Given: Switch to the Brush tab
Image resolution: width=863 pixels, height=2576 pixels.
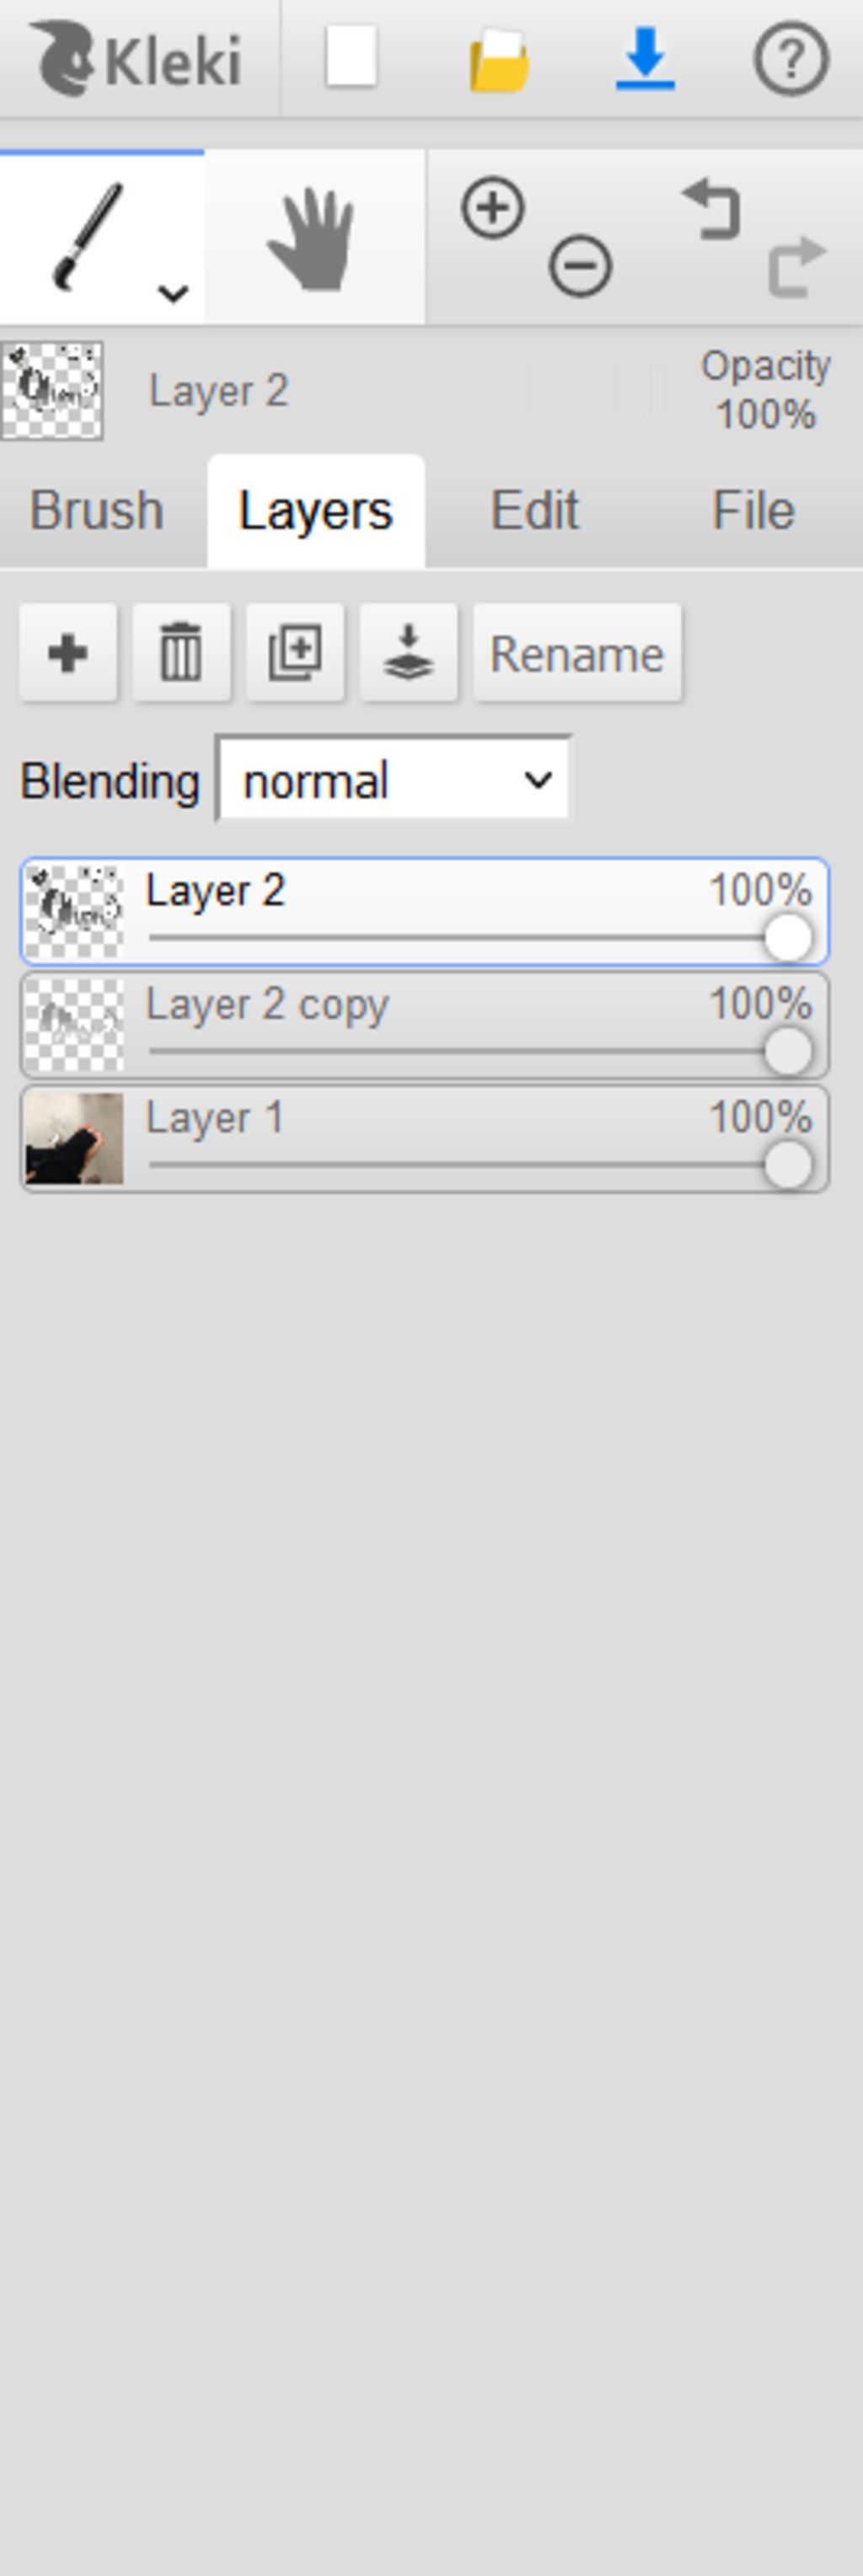Looking at the screenshot, I should point(97,511).
